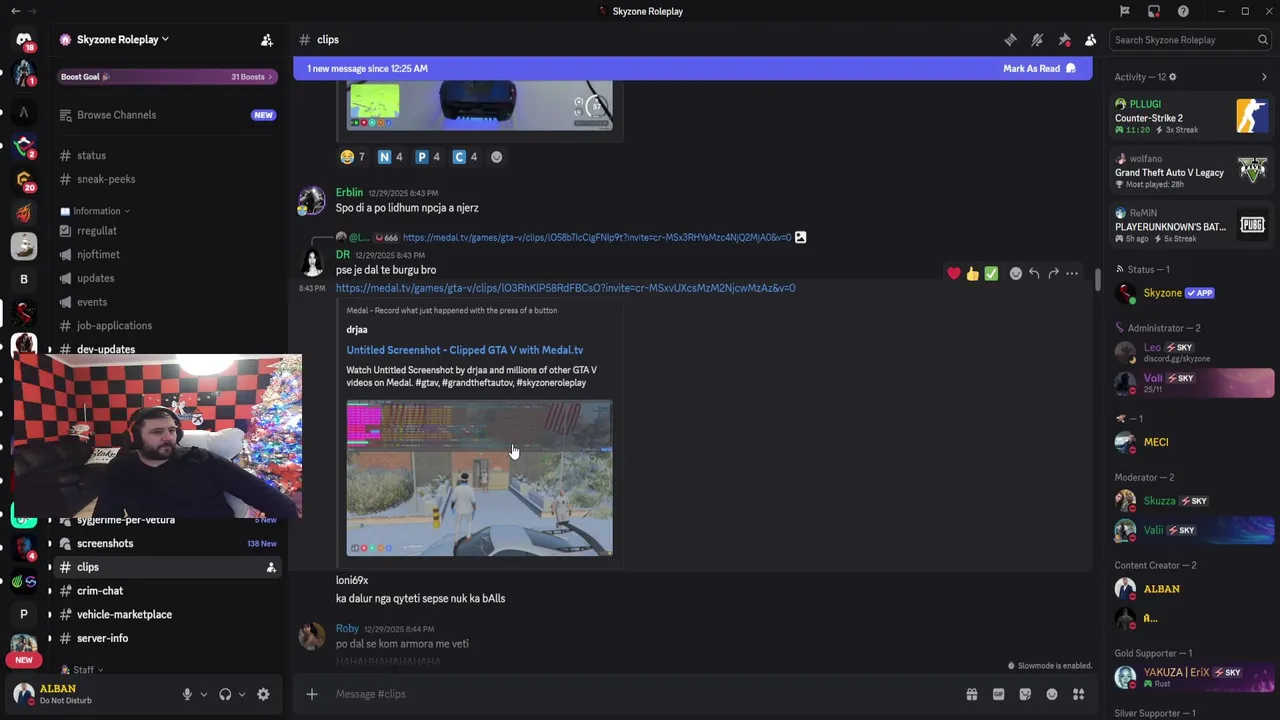1280x720 pixels.
Task: Go back with the title bar arrow
Action: tap(16, 11)
